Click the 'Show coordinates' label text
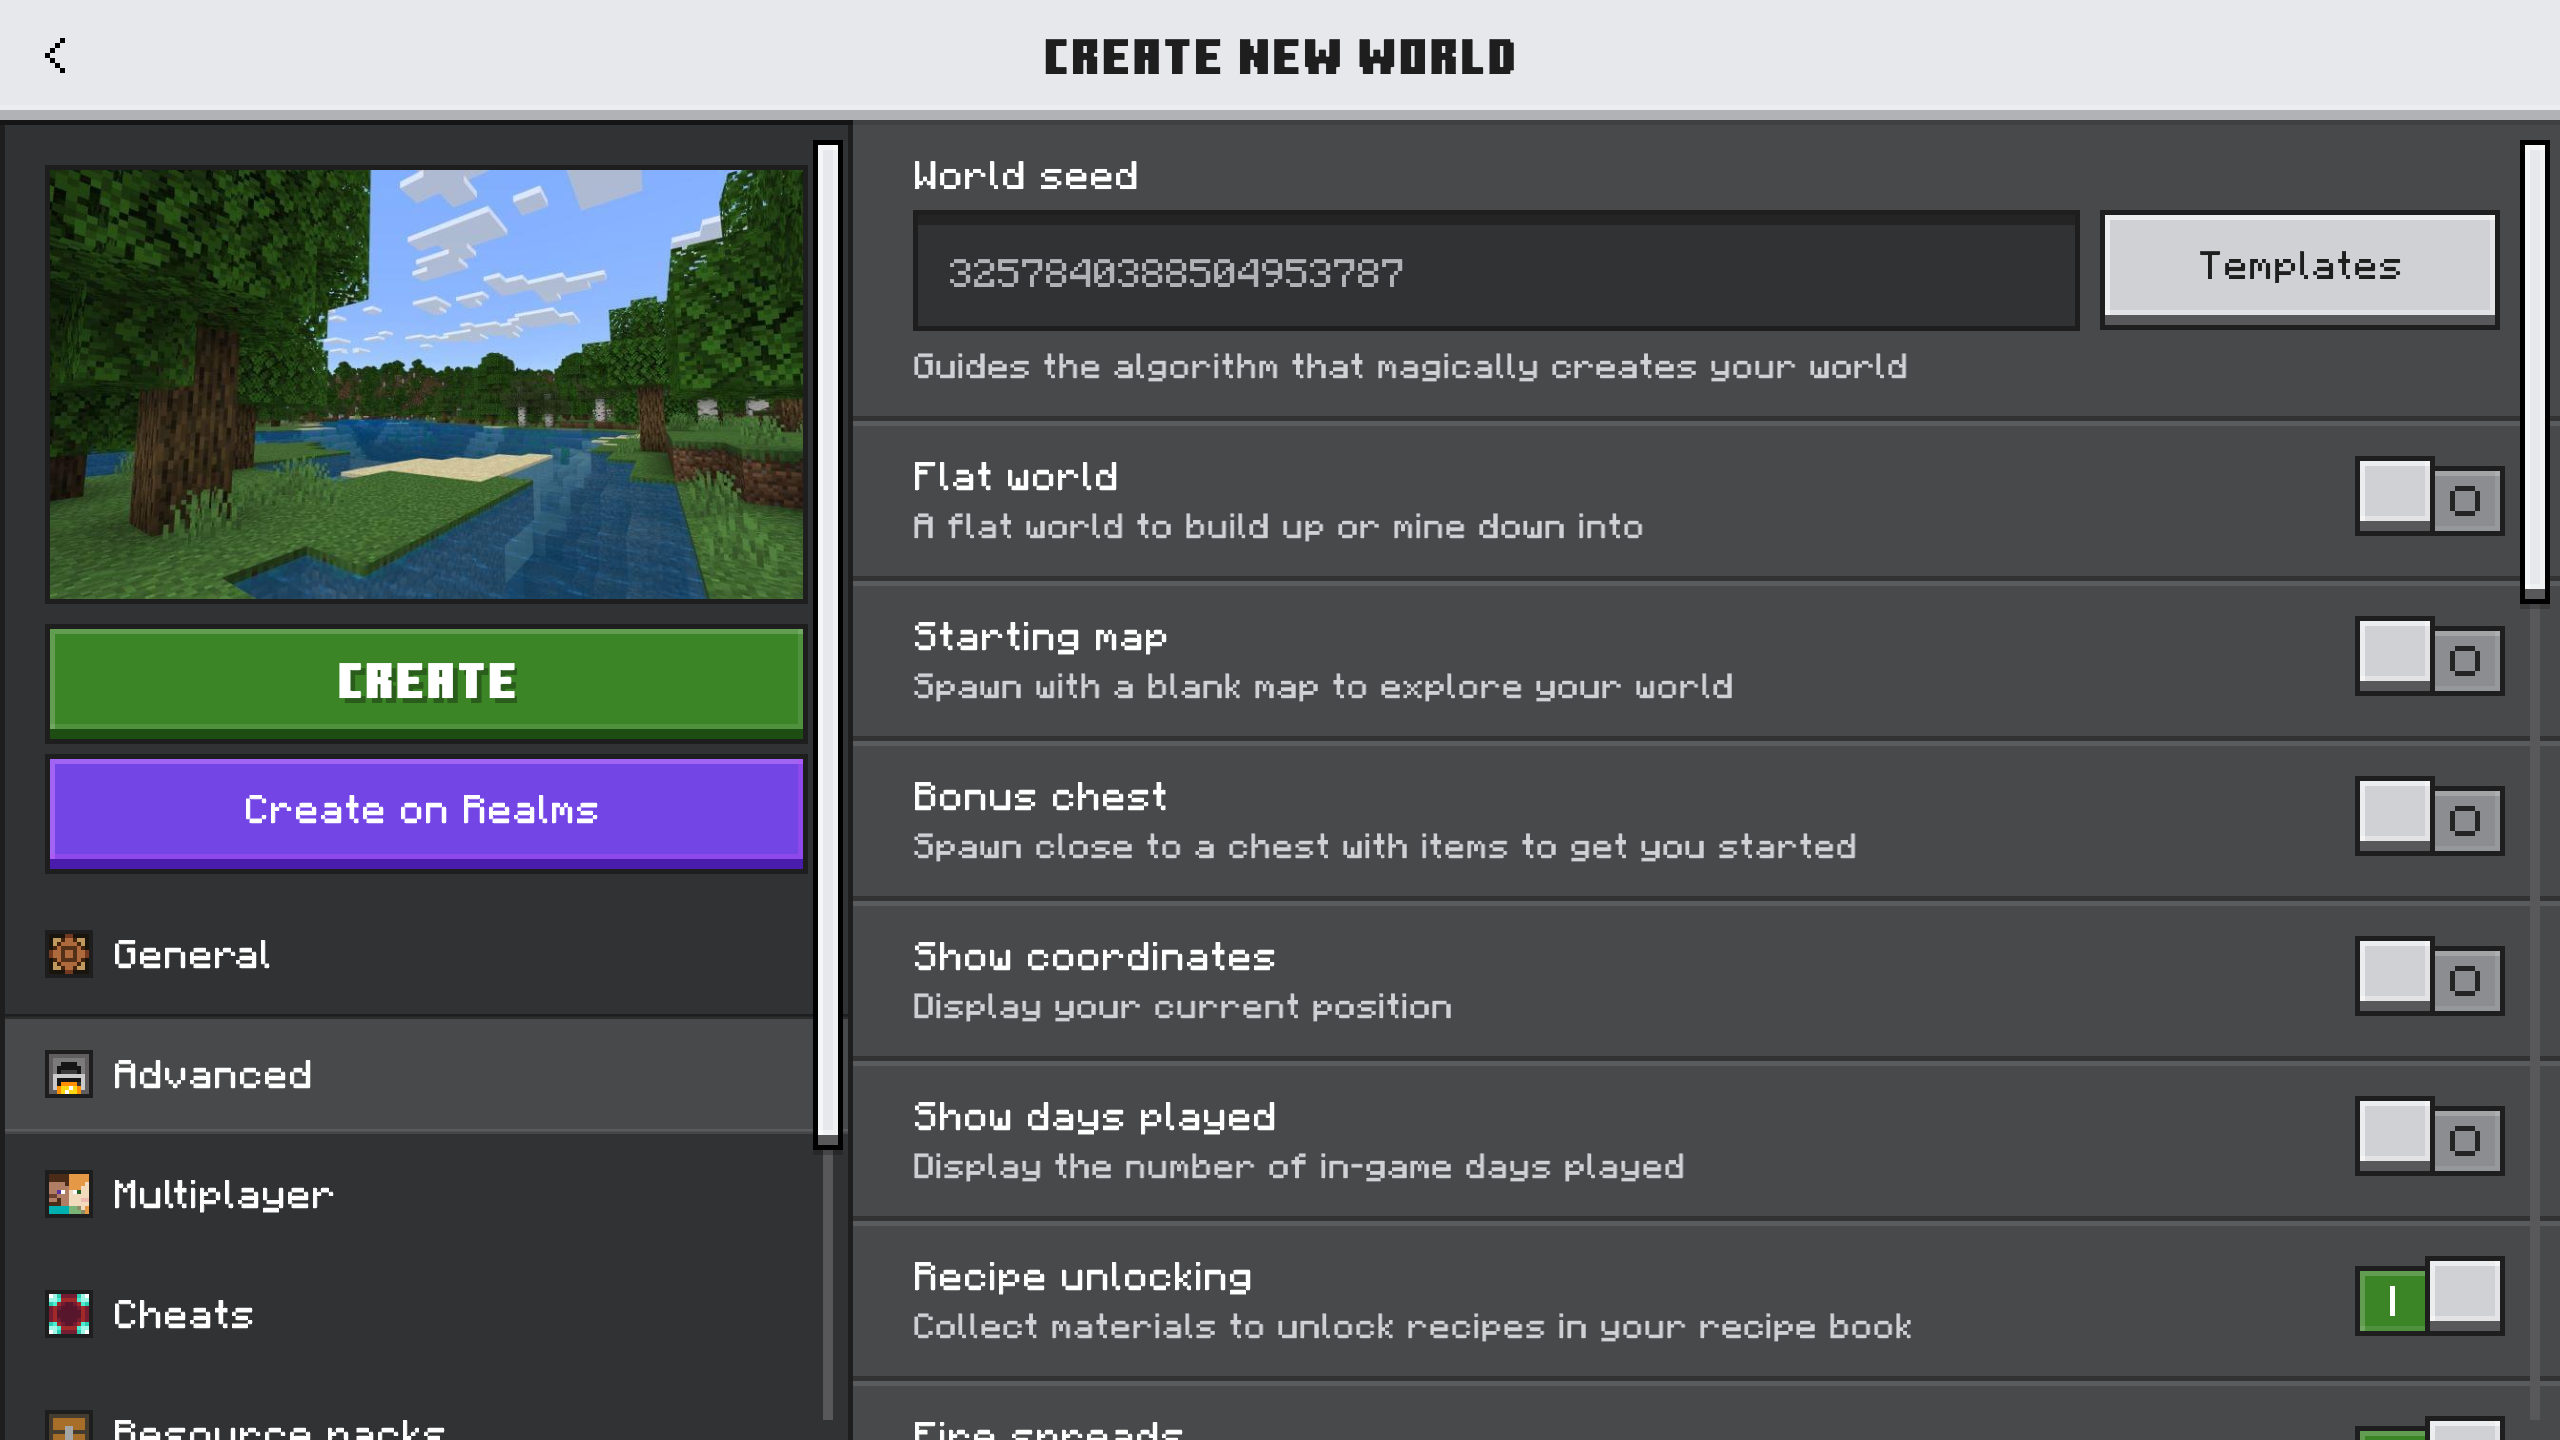 (x=1095, y=957)
